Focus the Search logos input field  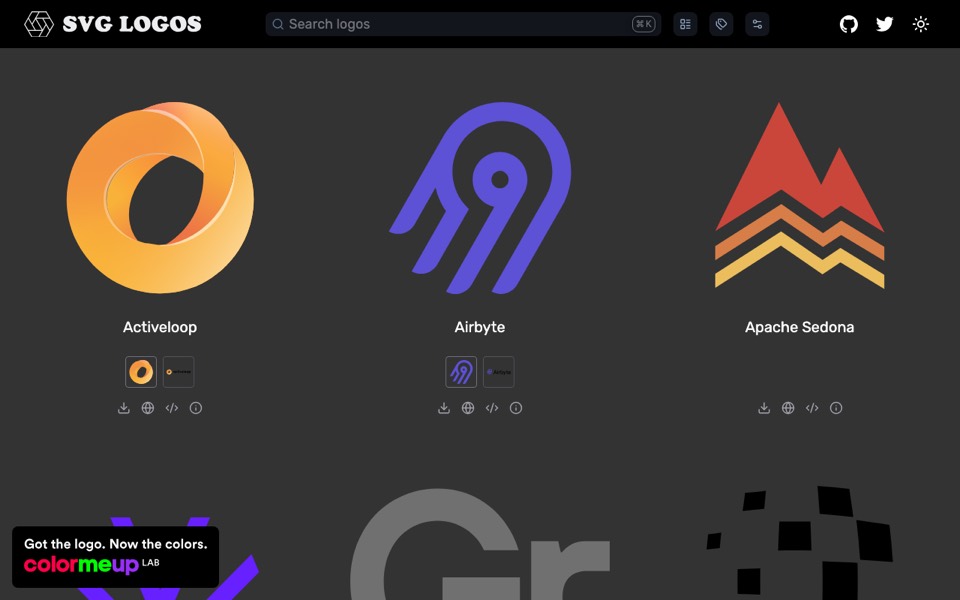tap(463, 24)
